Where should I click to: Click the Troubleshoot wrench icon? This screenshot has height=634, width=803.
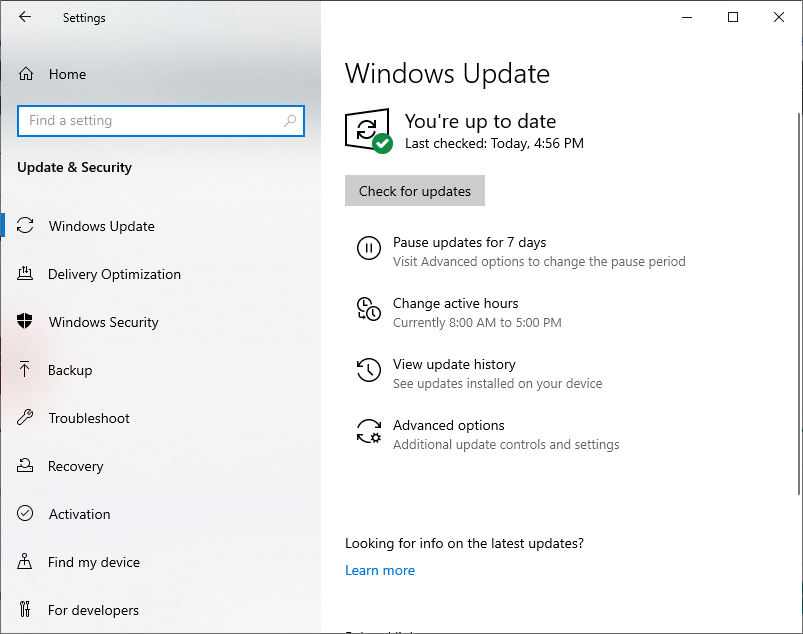[25, 417]
